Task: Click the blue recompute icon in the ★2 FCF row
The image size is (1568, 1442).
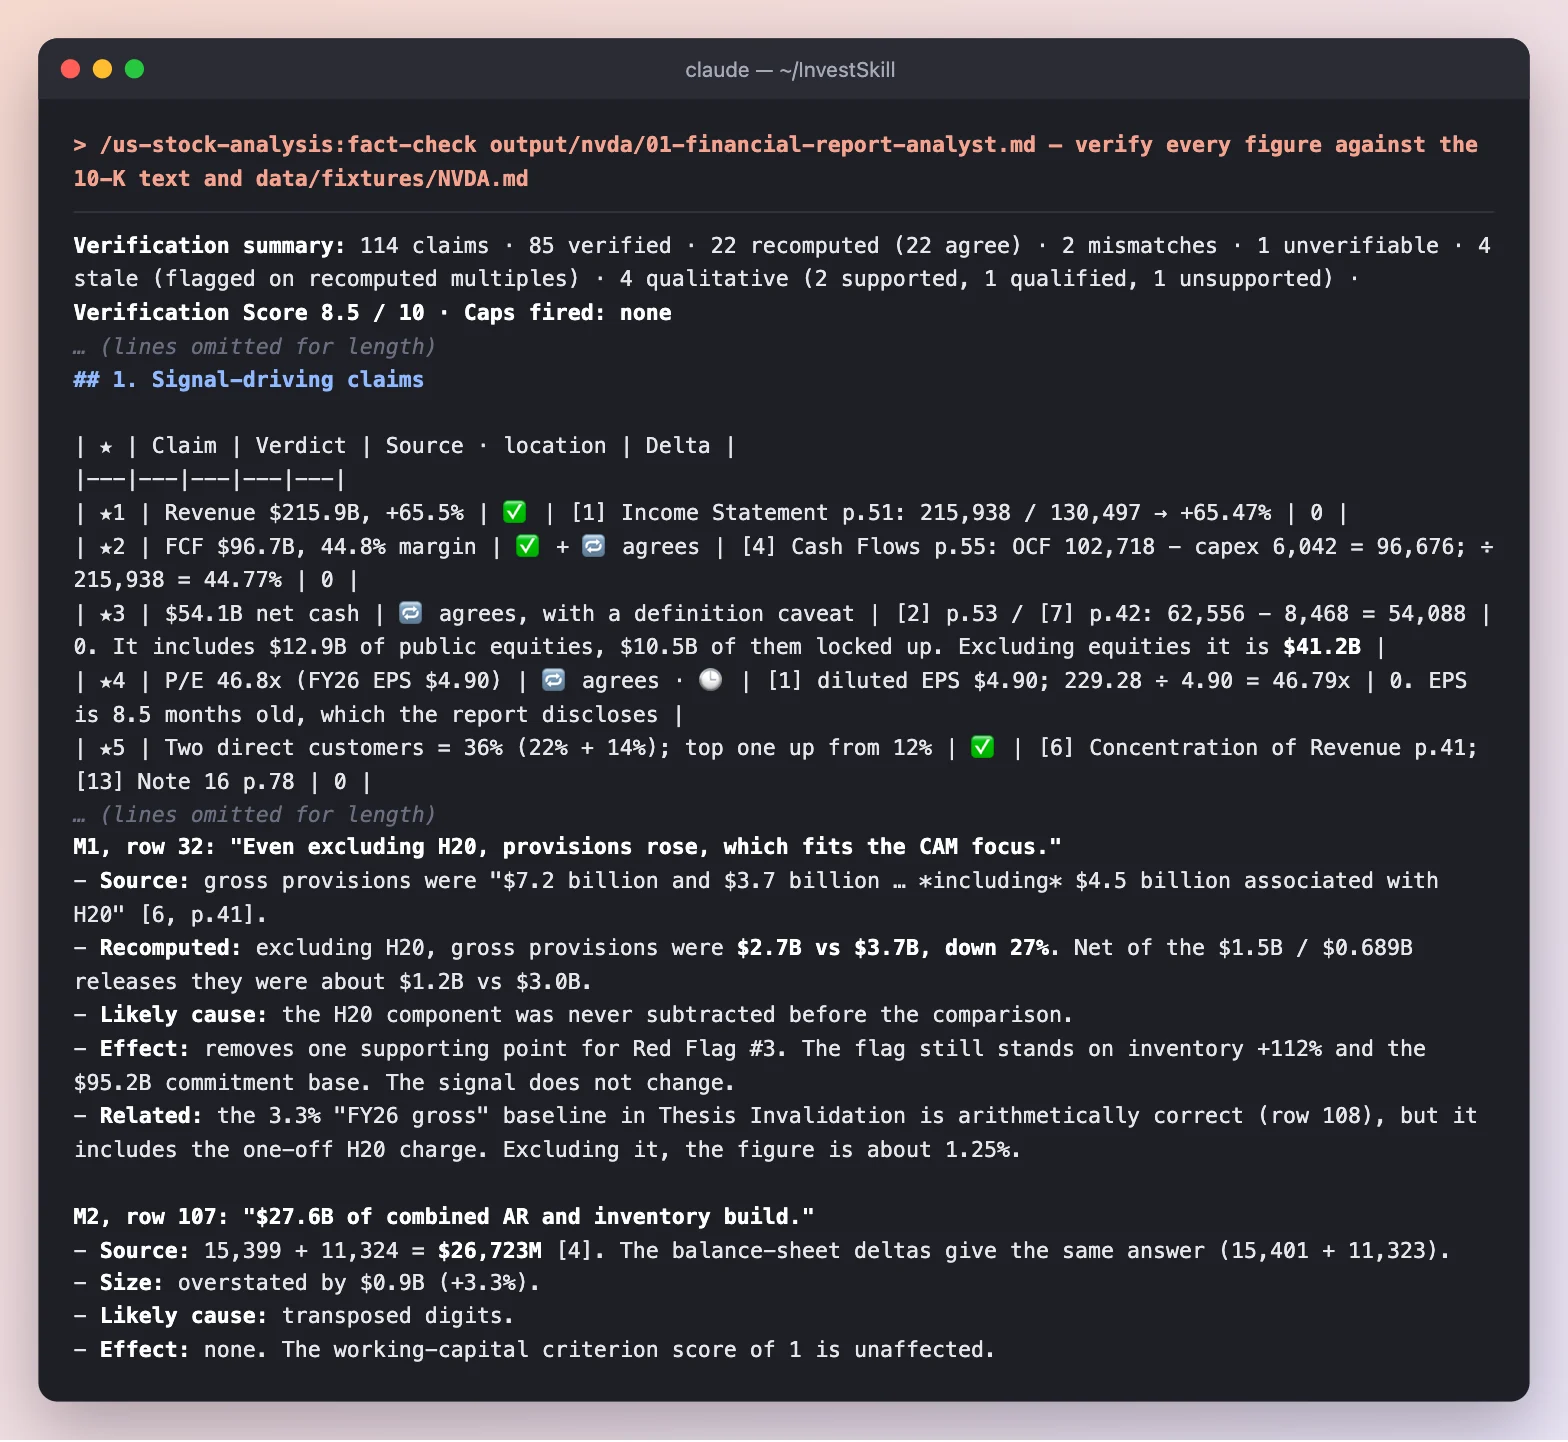Action: point(594,546)
